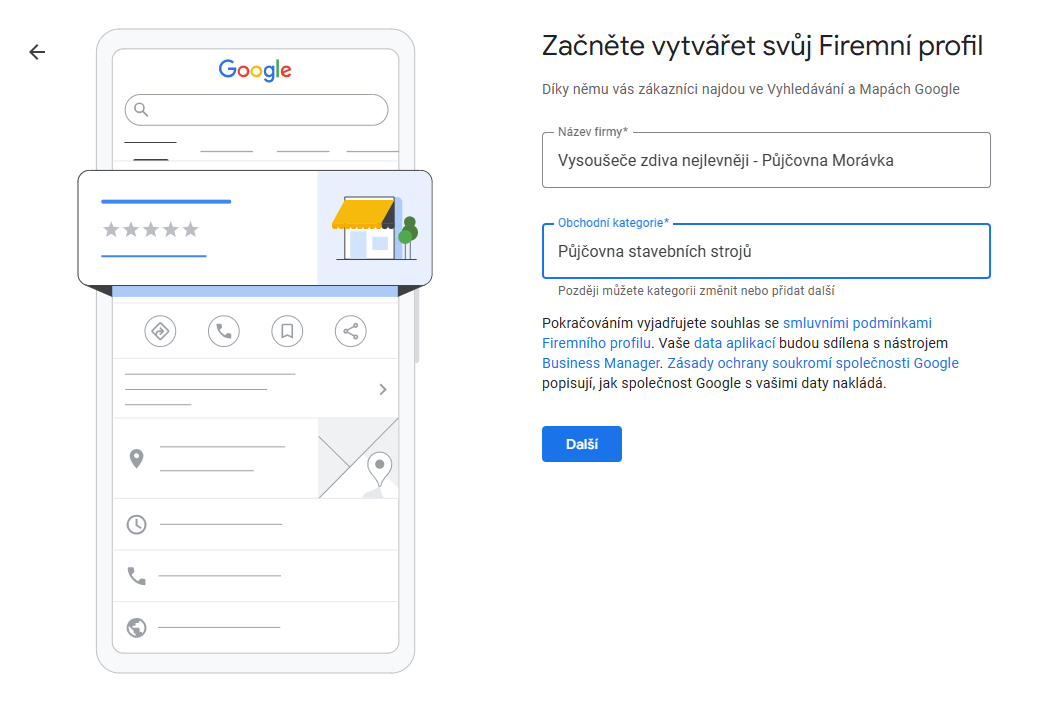Open the data aplikací link

pos(735,343)
